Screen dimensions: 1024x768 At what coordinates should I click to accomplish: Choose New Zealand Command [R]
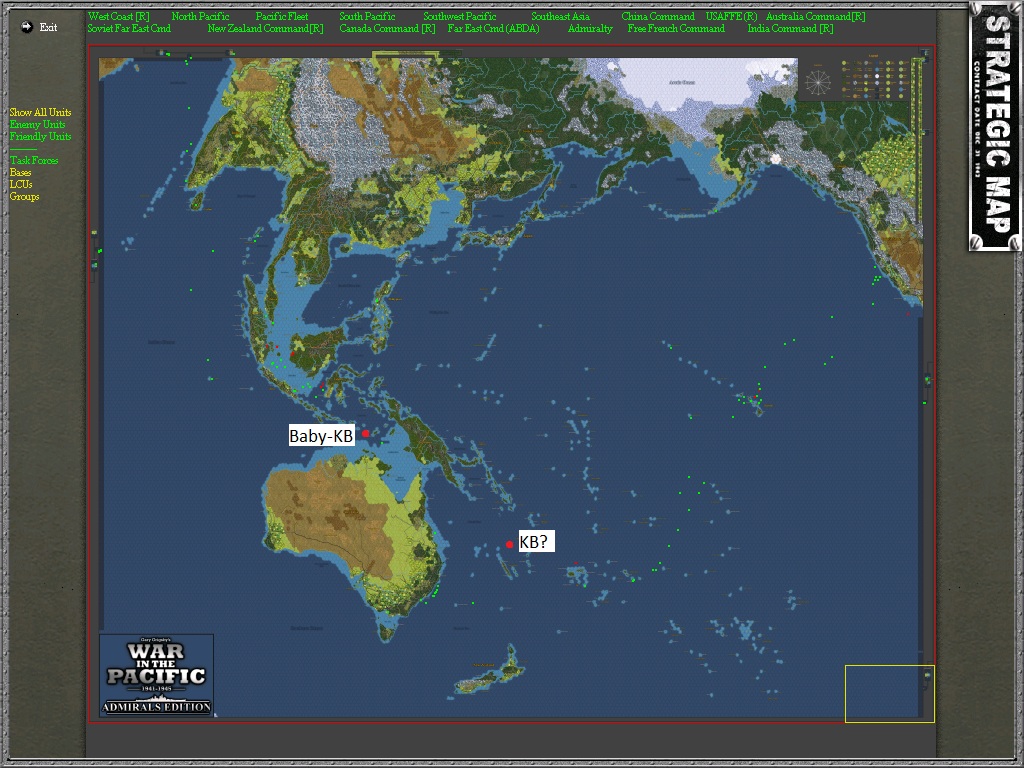tap(265, 29)
